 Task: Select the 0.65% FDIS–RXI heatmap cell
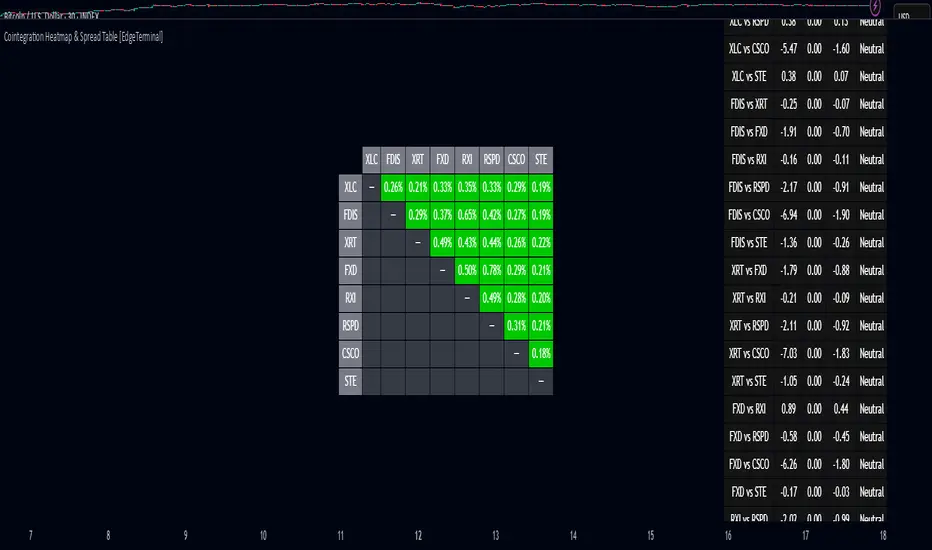click(x=467, y=213)
